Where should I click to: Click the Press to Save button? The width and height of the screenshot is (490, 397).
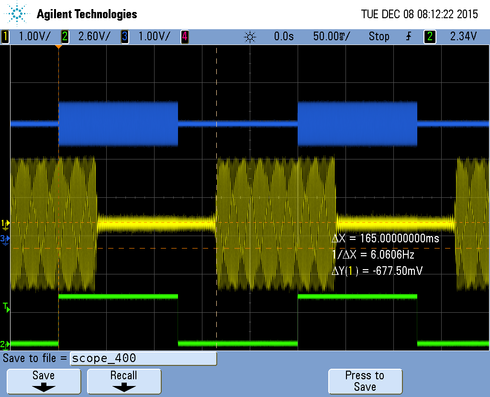[365, 381]
